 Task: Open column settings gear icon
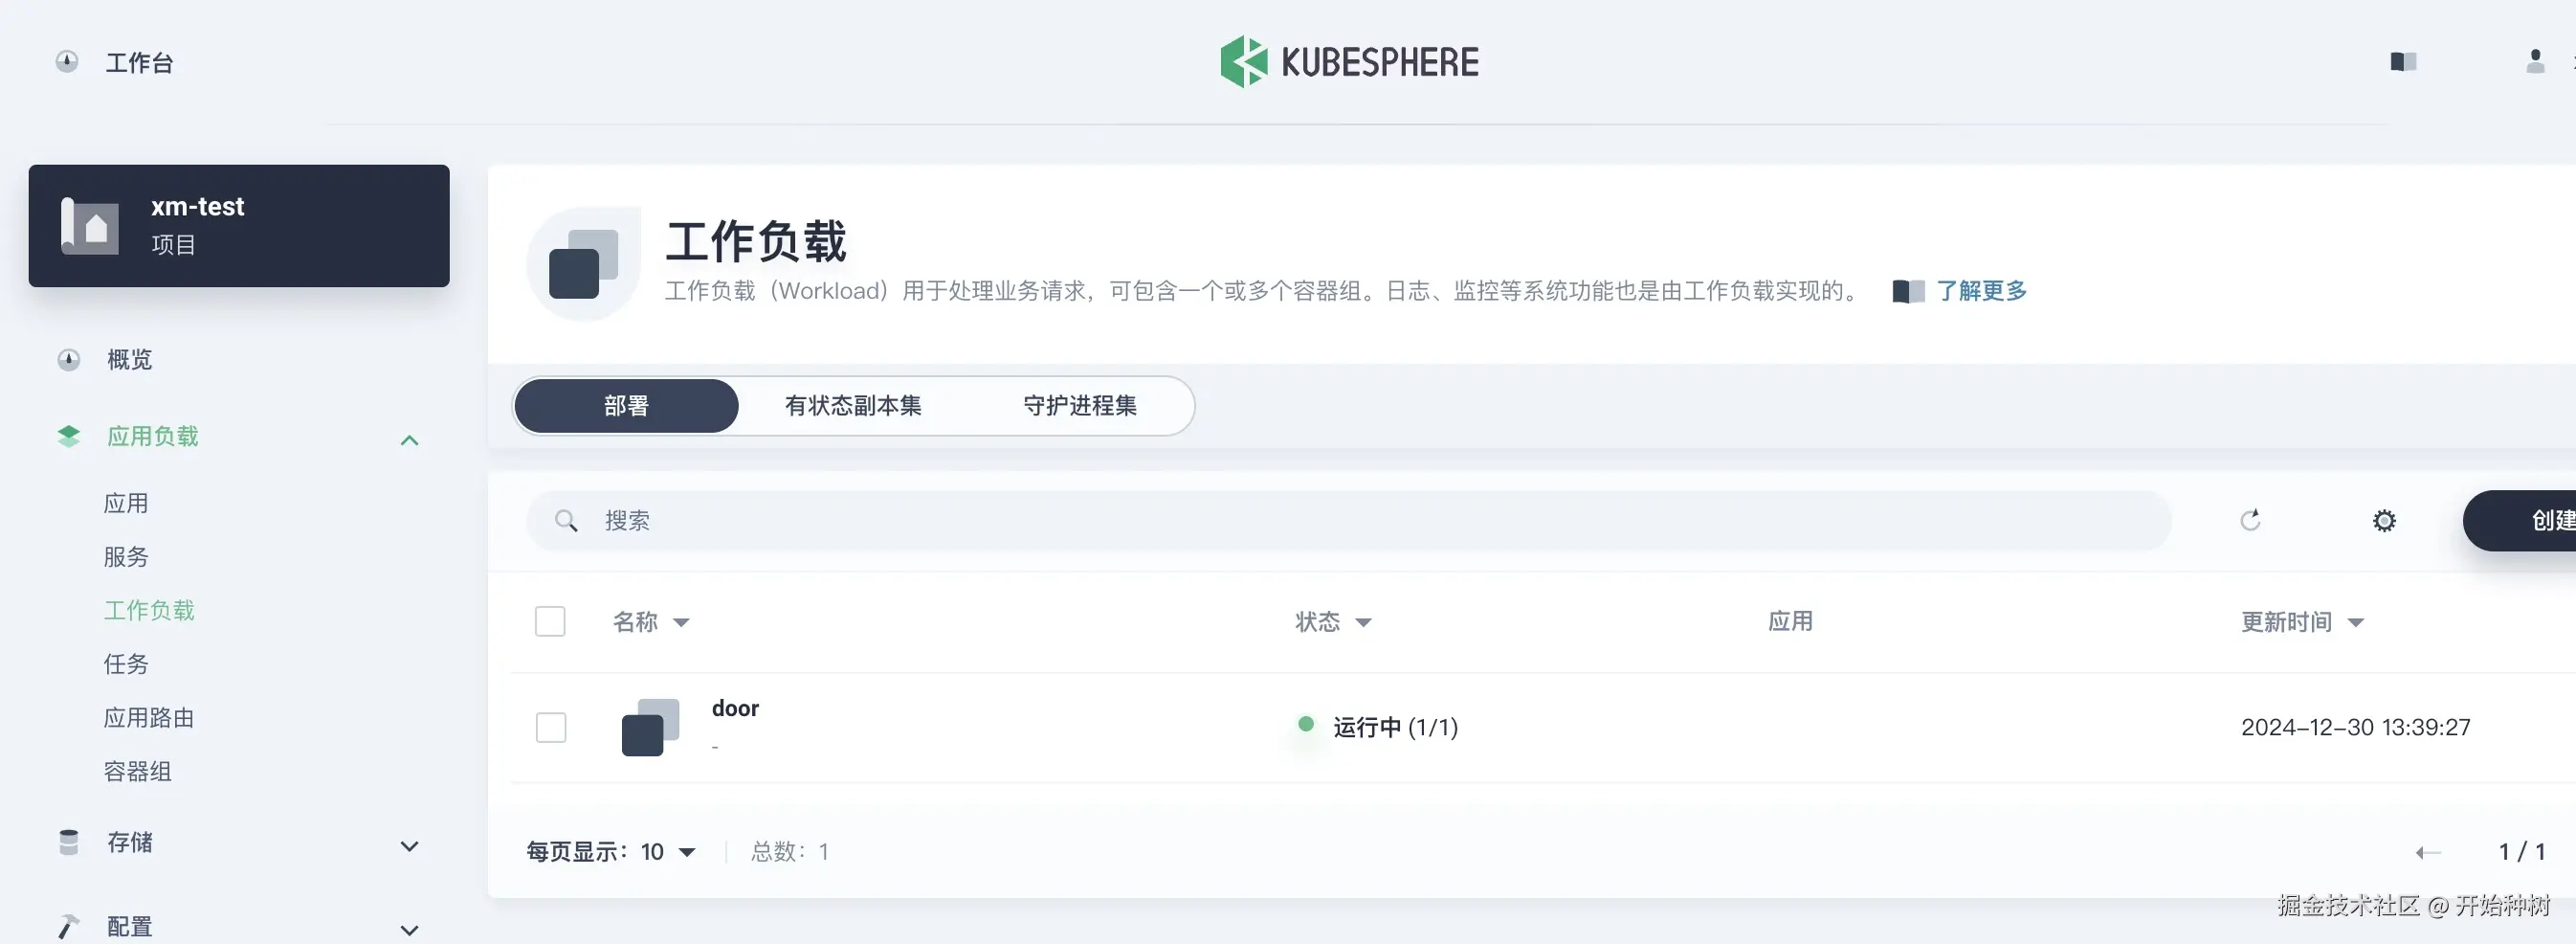[2384, 521]
